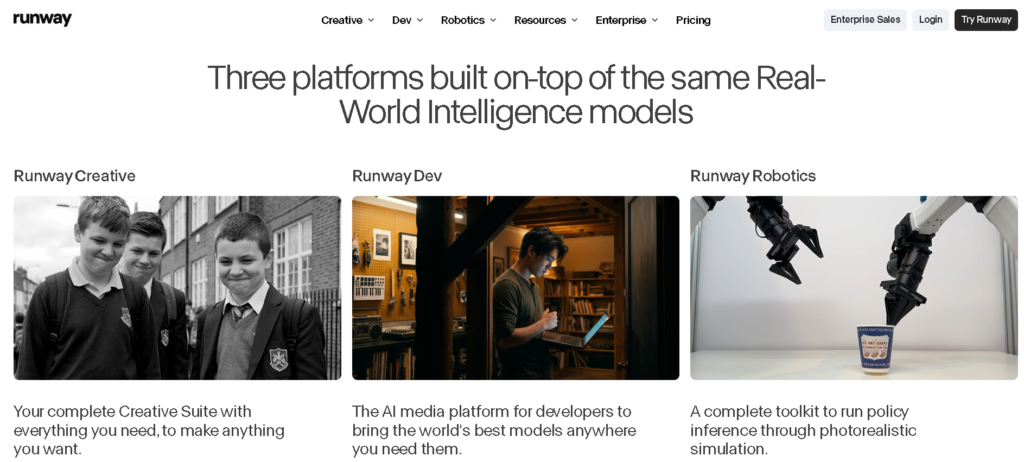Open the Runway Creative heading link
The width and height of the screenshot is (1024, 462).
[74, 176]
